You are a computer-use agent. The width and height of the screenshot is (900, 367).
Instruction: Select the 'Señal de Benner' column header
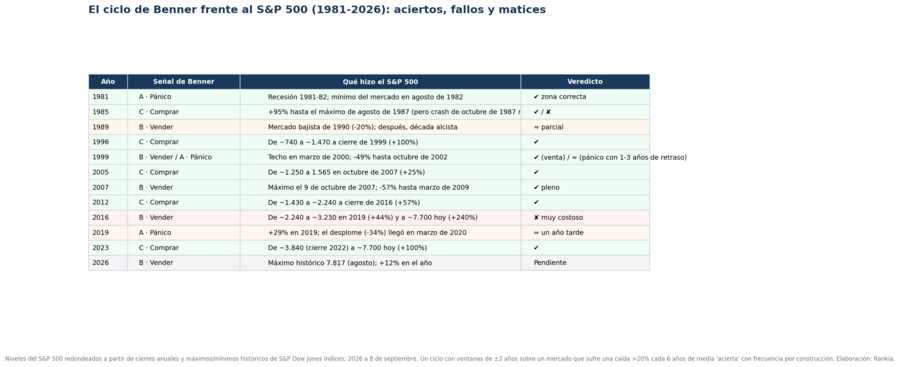tap(184, 82)
